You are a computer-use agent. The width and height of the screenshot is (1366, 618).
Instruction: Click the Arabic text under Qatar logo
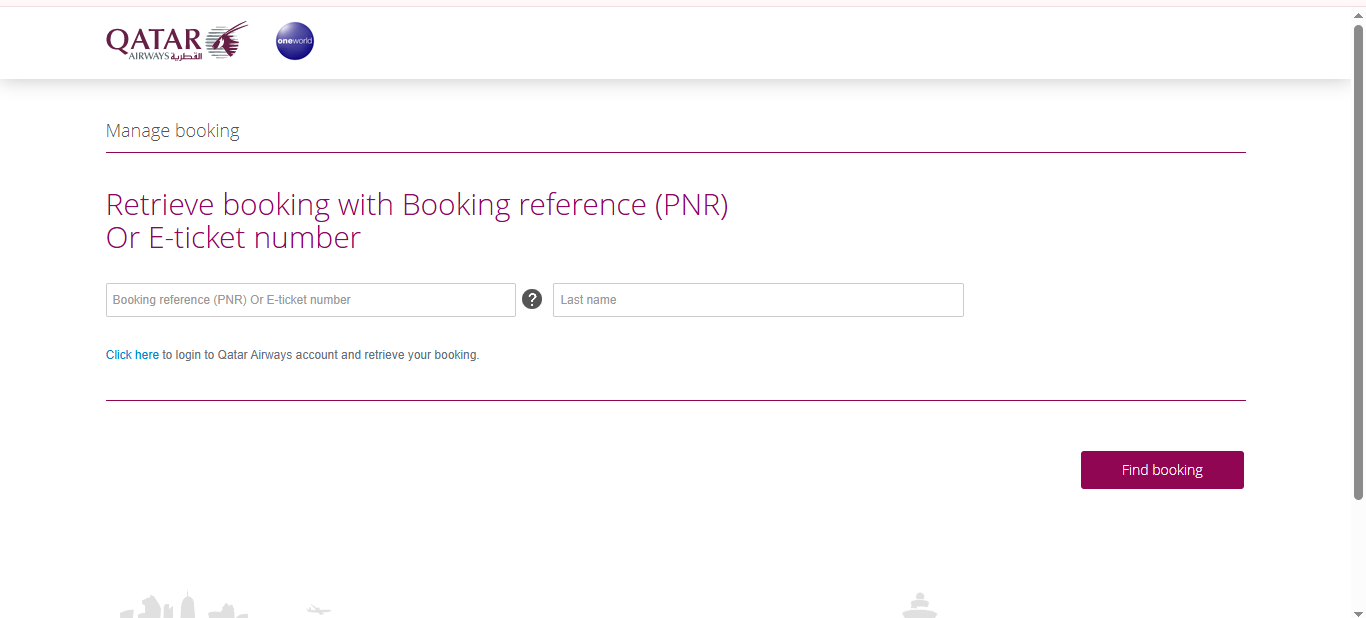pos(187,56)
